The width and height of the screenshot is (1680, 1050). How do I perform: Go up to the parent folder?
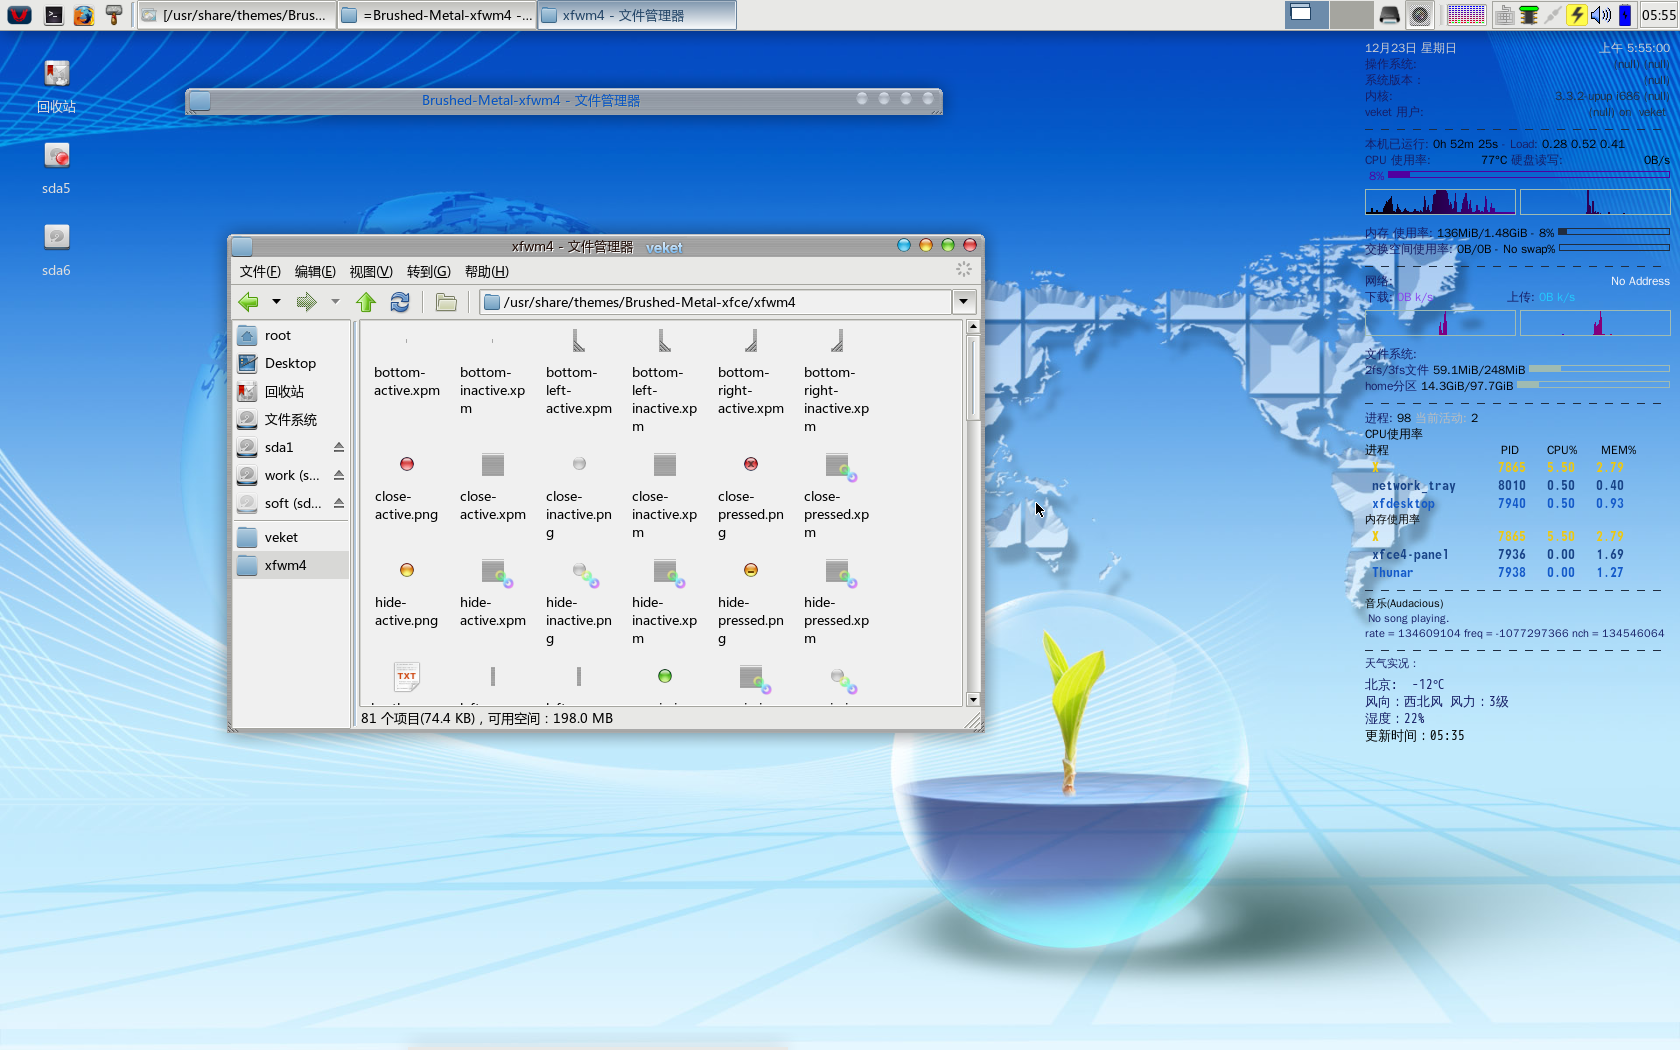point(366,302)
